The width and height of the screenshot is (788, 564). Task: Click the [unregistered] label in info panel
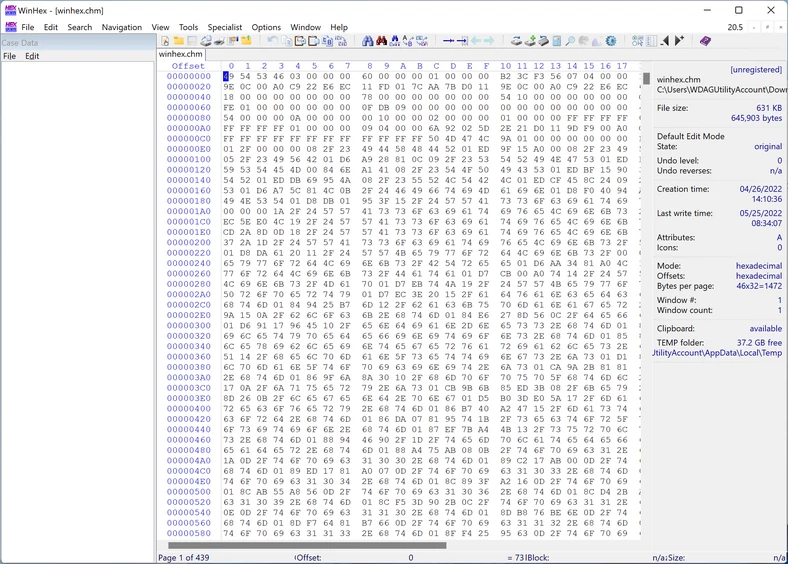click(756, 70)
